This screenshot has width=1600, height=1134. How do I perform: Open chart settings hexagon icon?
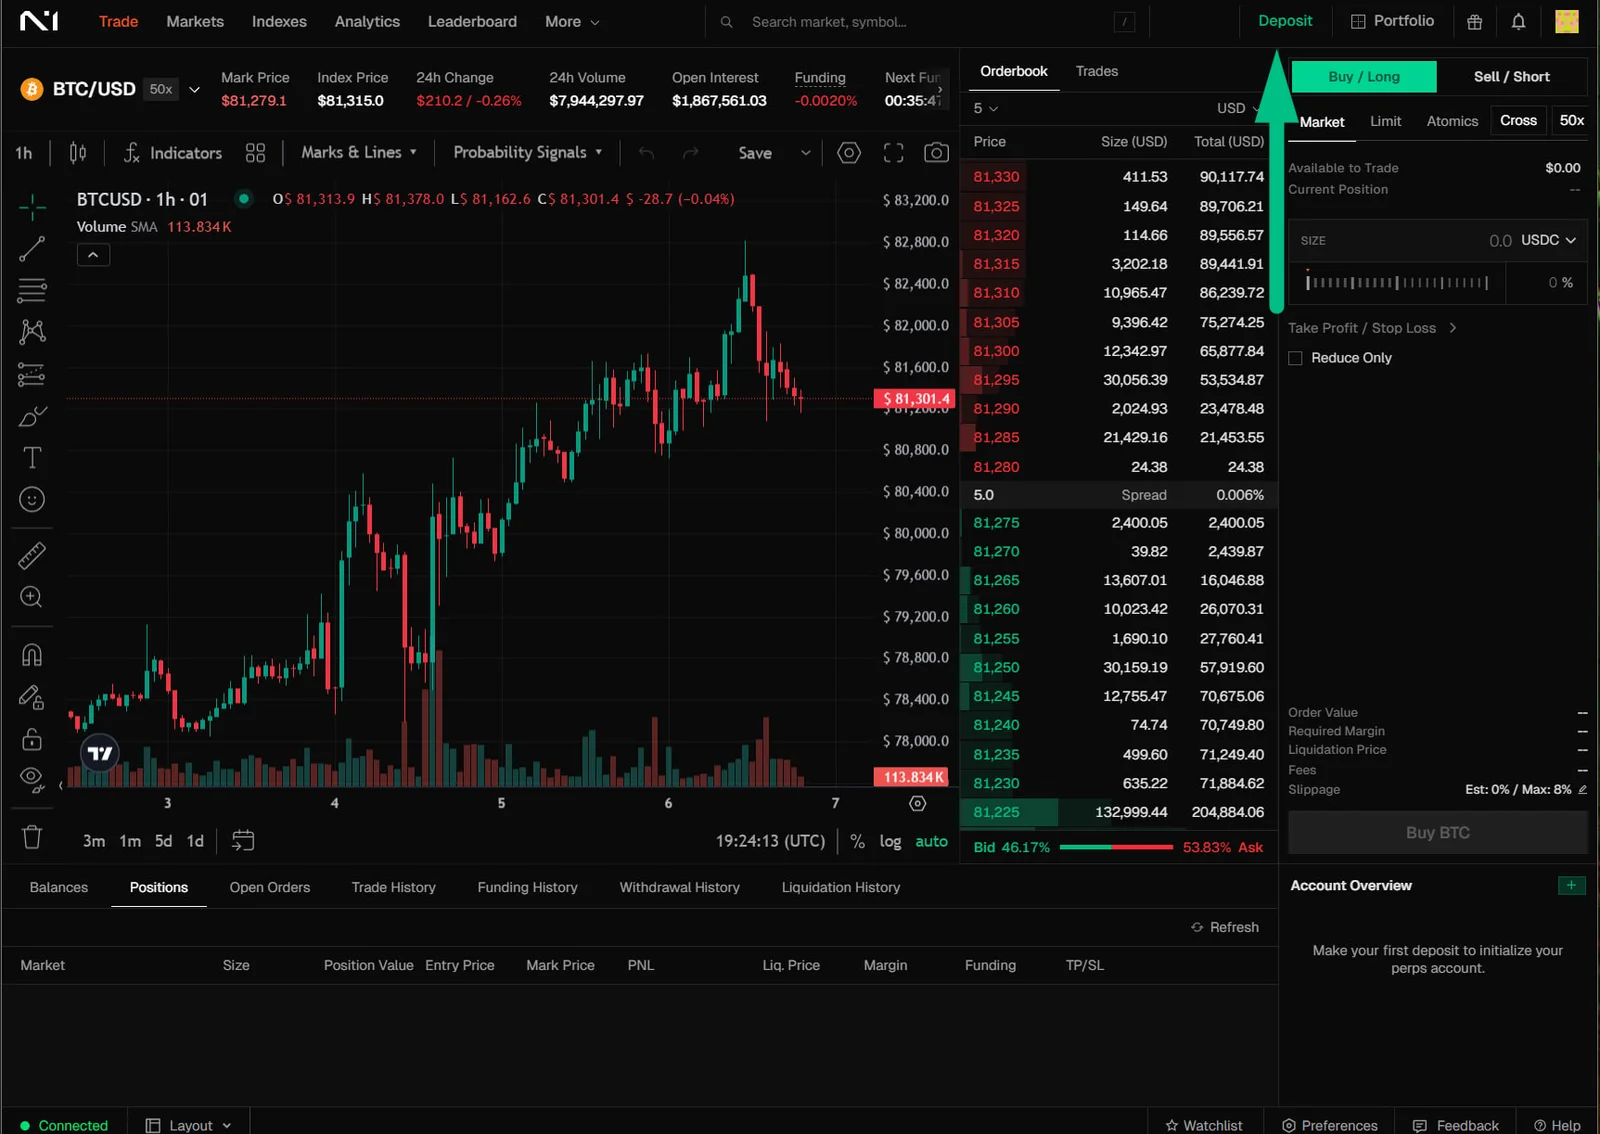coord(849,153)
